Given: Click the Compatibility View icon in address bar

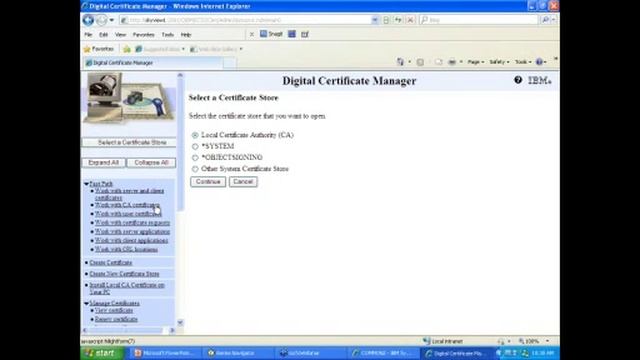Looking at the screenshot, I should click(386, 20).
